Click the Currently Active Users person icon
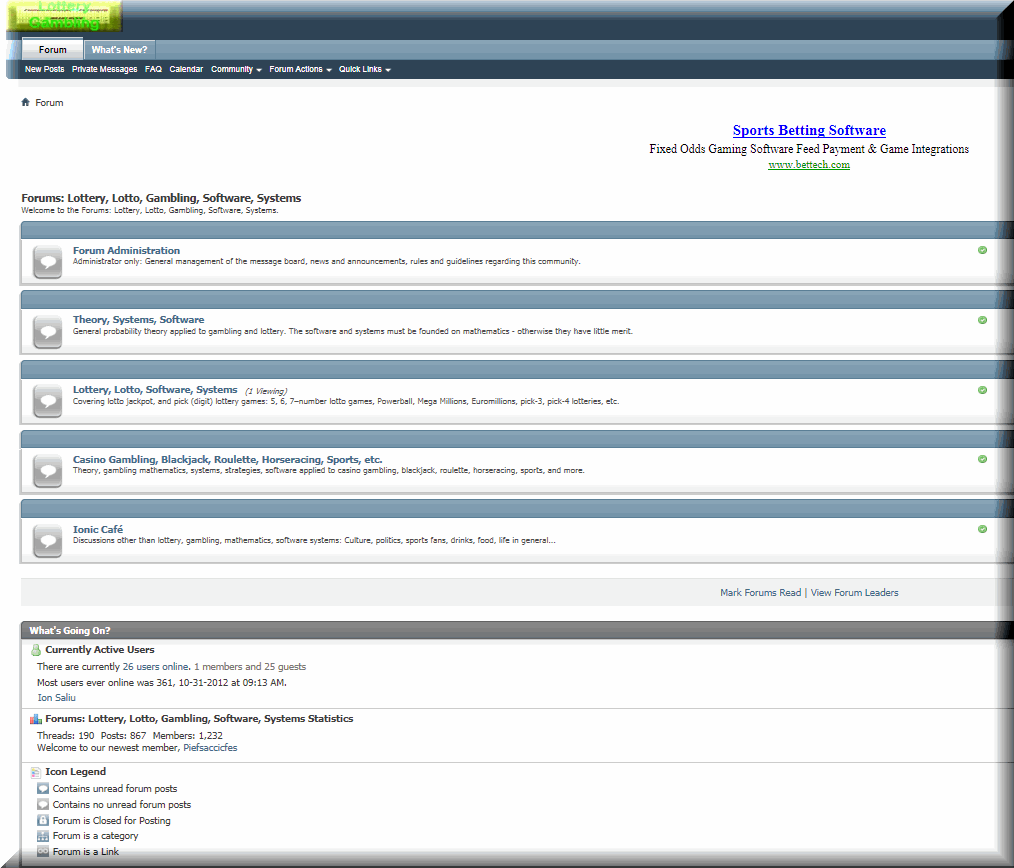The height and width of the screenshot is (868, 1014). 36,650
